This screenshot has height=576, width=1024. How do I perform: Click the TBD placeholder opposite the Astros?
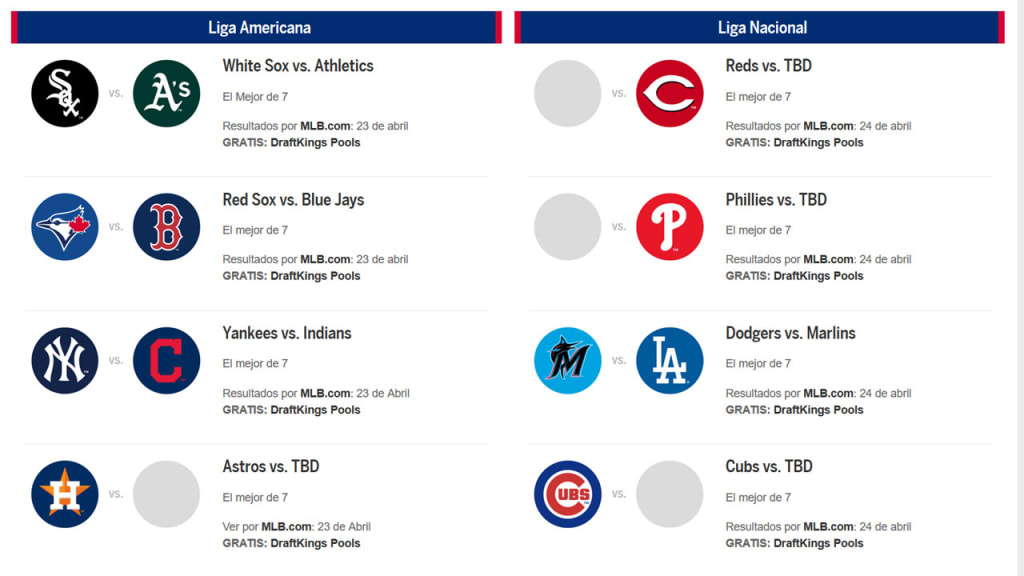pos(166,494)
